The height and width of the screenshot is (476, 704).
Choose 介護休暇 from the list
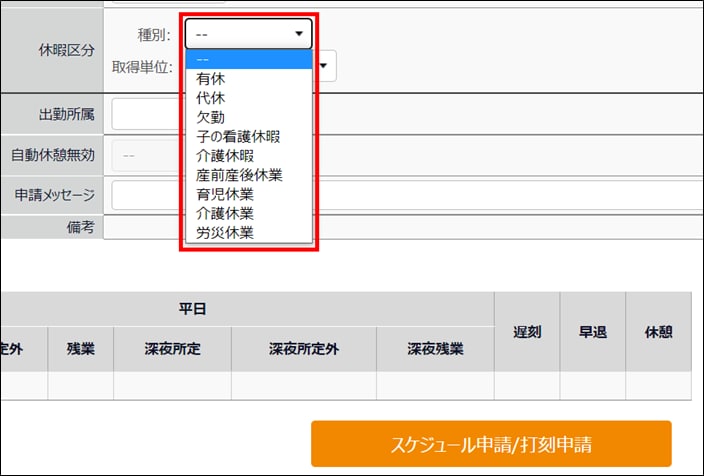[x=248, y=156]
